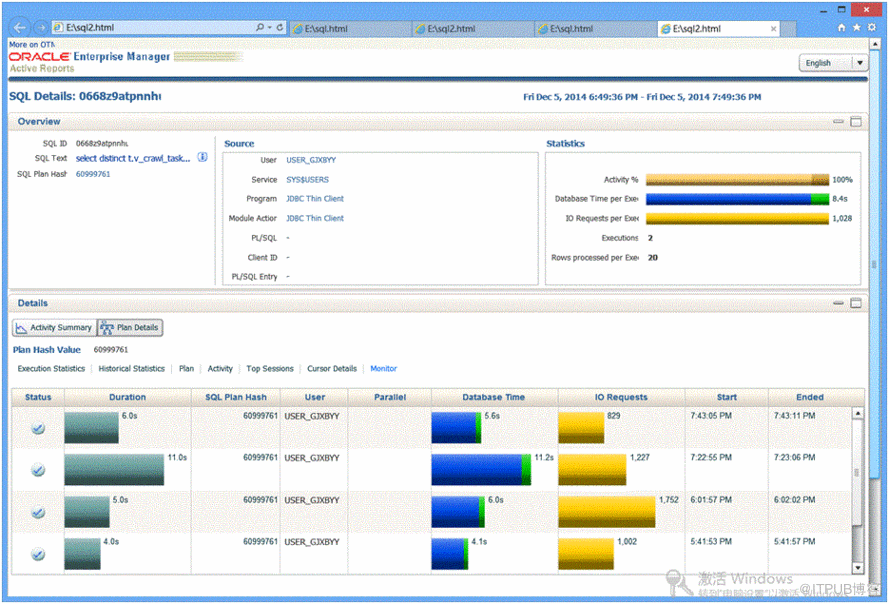
Task: Click SQL Plan Hash 60999761 link in Overview
Action: pos(93,174)
